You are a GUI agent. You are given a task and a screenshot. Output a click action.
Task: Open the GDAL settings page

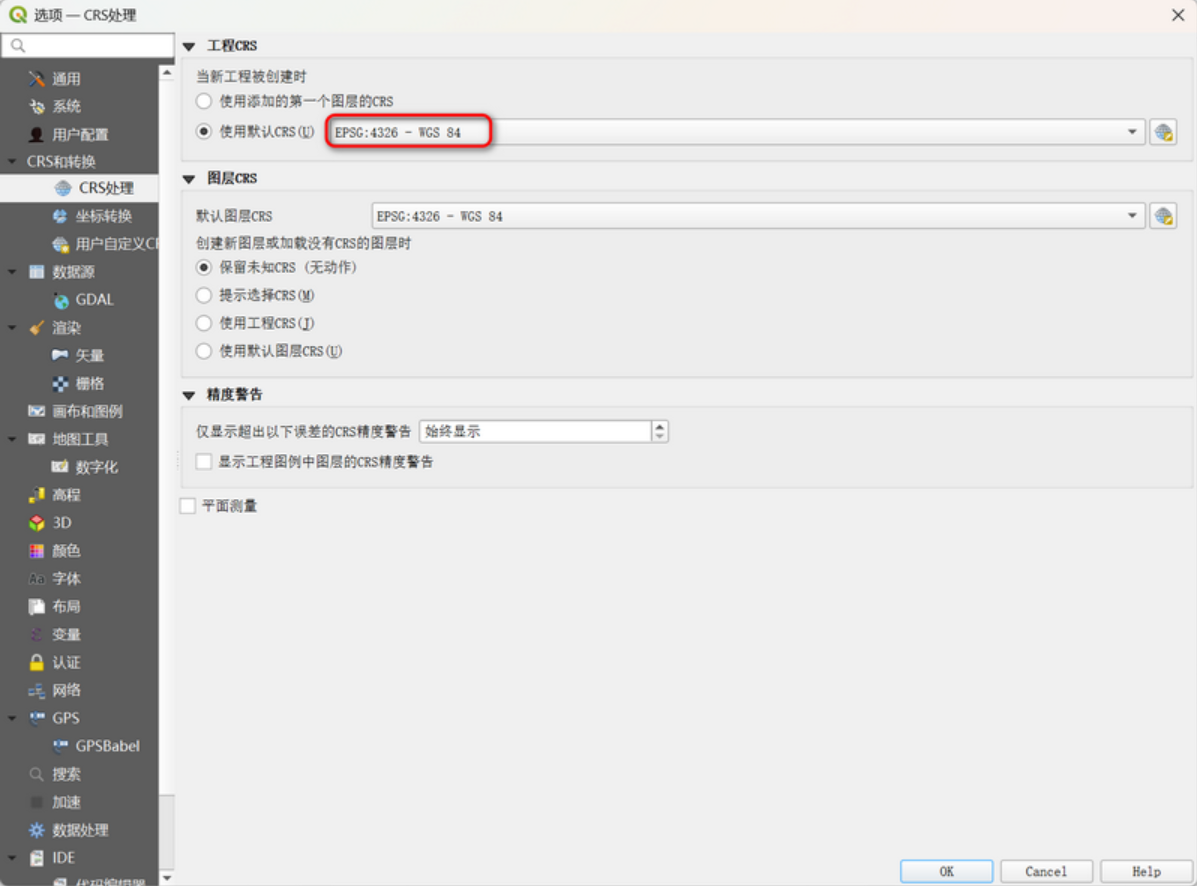(x=93, y=300)
